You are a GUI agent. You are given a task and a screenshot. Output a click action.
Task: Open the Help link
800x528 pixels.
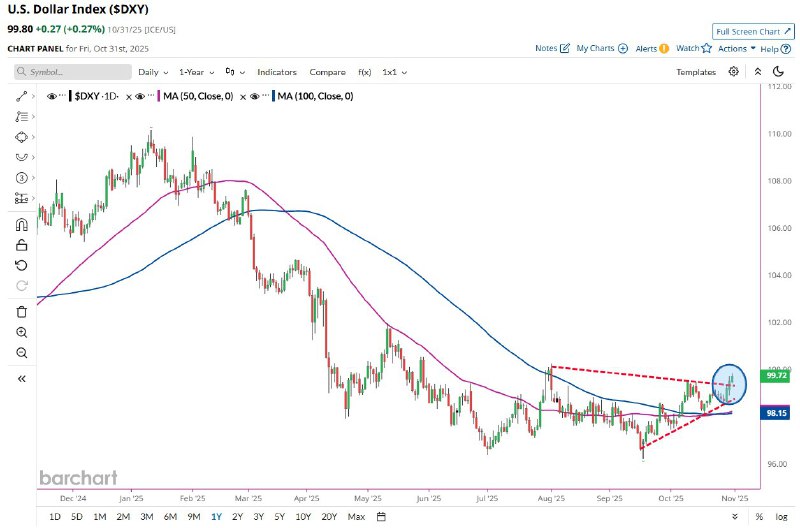776,49
